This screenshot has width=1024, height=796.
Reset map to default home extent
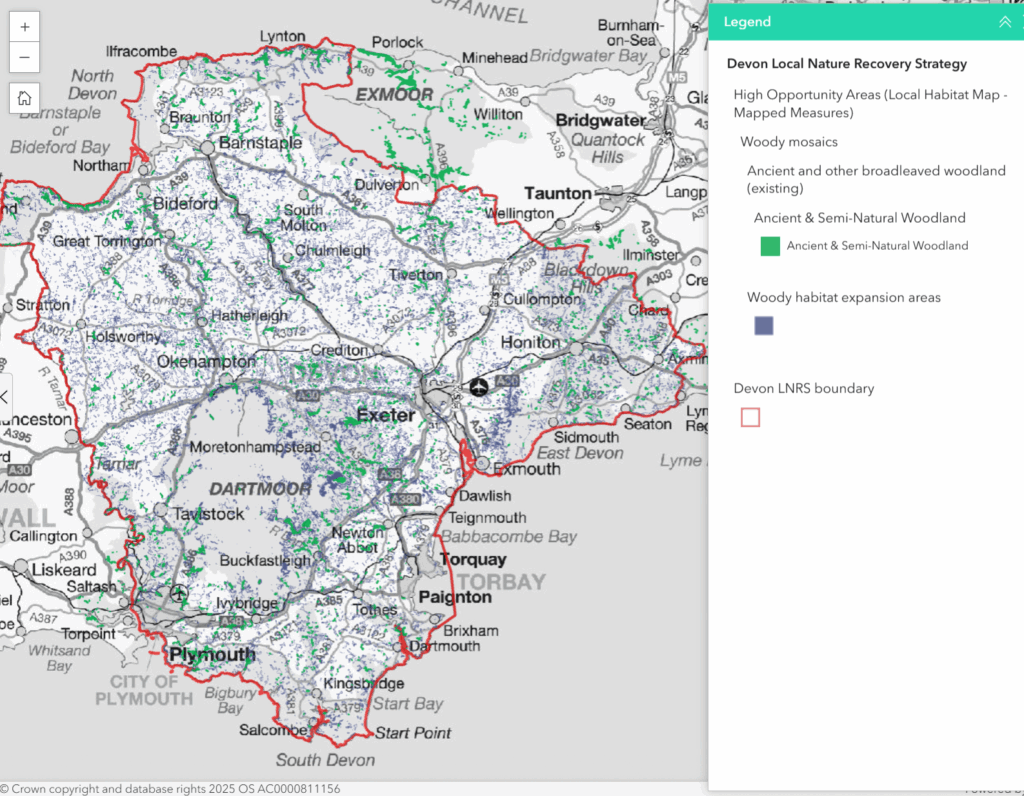click(25, 98)
